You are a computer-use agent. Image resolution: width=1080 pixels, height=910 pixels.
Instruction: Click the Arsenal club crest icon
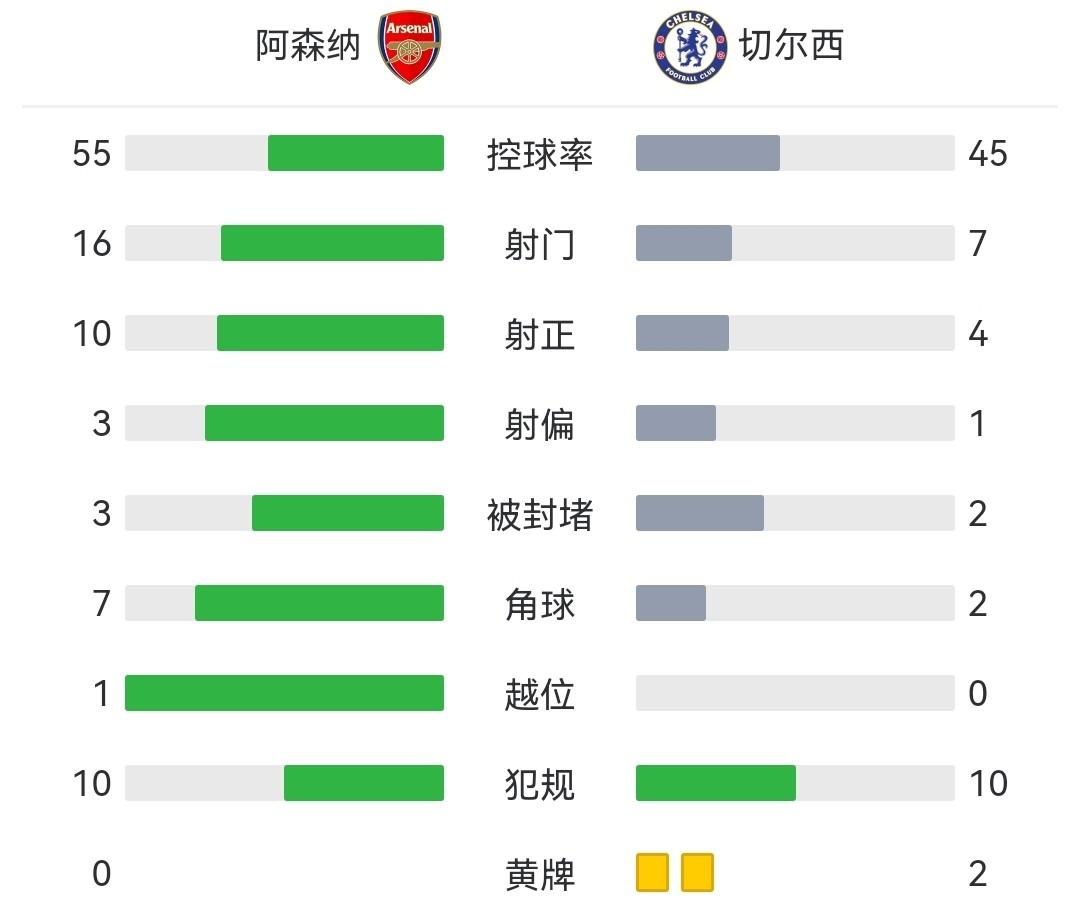coord(410,47)
